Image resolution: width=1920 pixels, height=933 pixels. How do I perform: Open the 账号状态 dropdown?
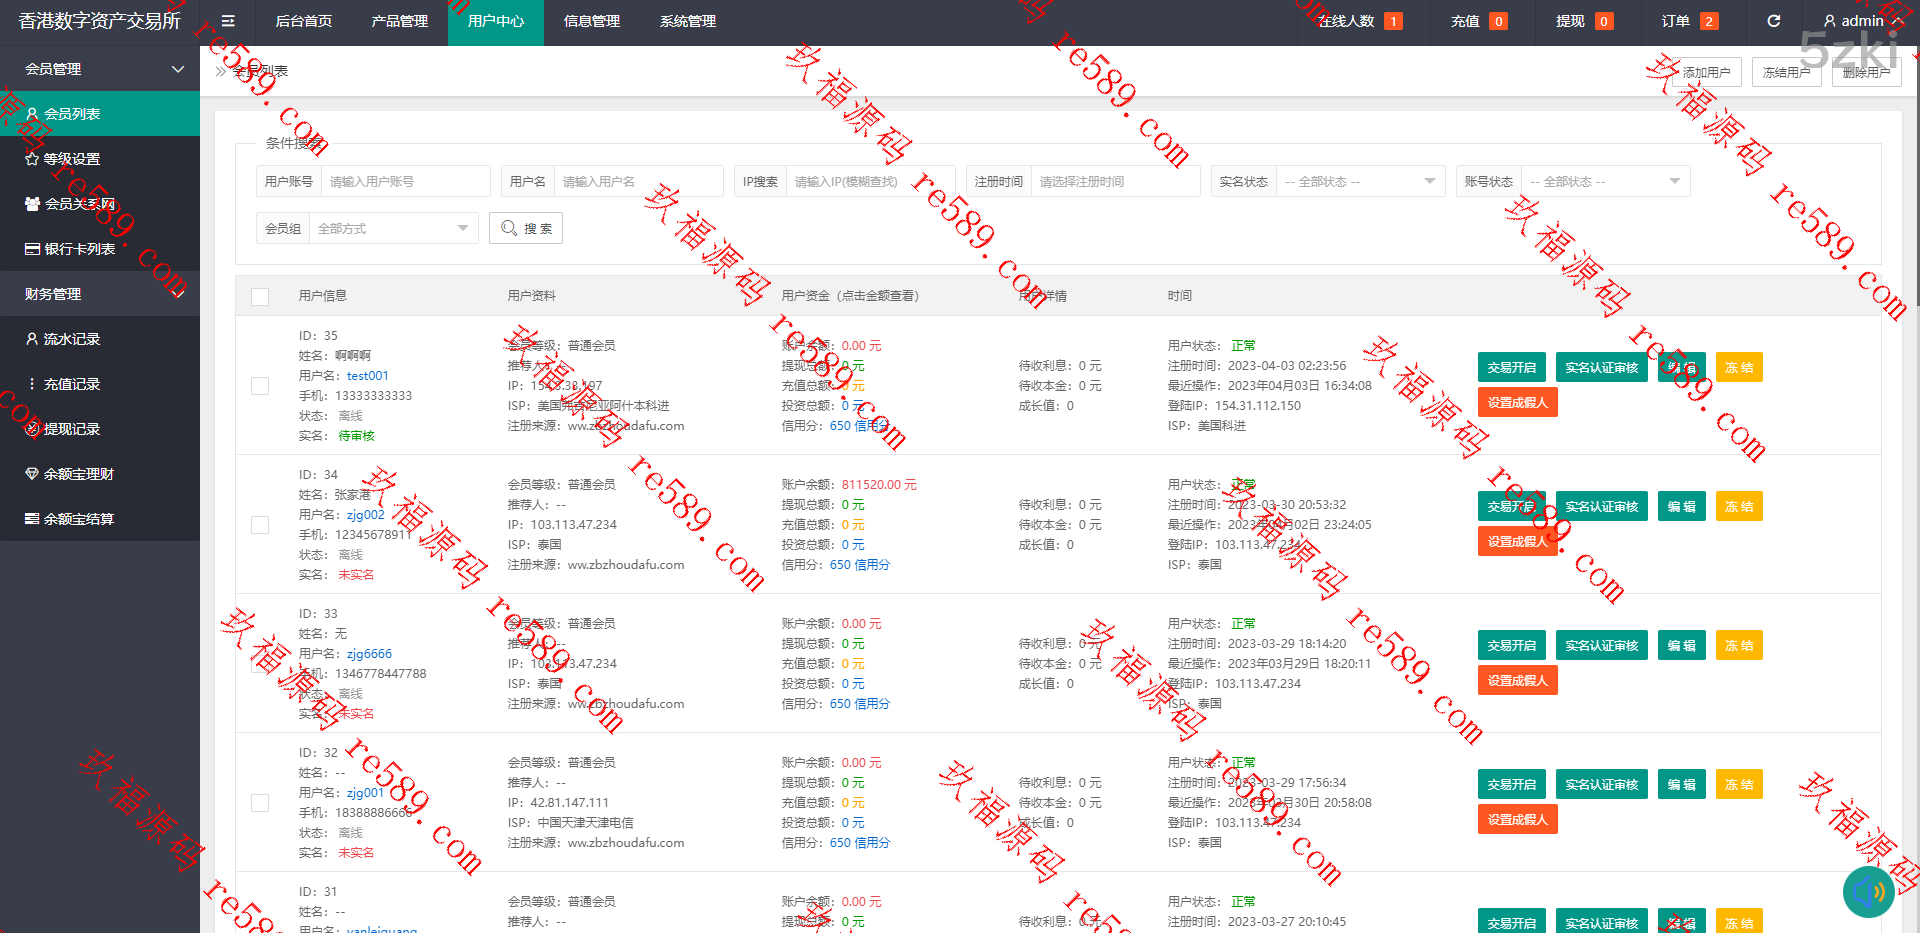pyautogui.click(x=1604, y=182)
